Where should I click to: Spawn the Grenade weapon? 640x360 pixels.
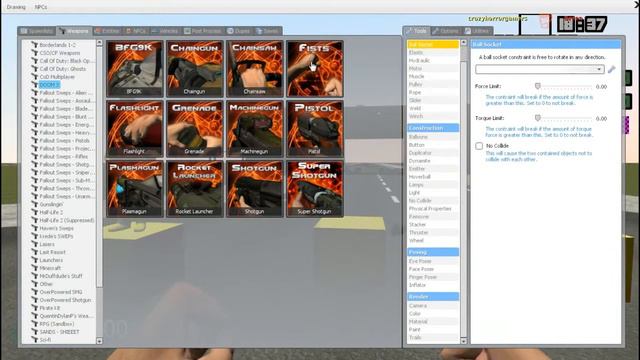coord(195,129)
